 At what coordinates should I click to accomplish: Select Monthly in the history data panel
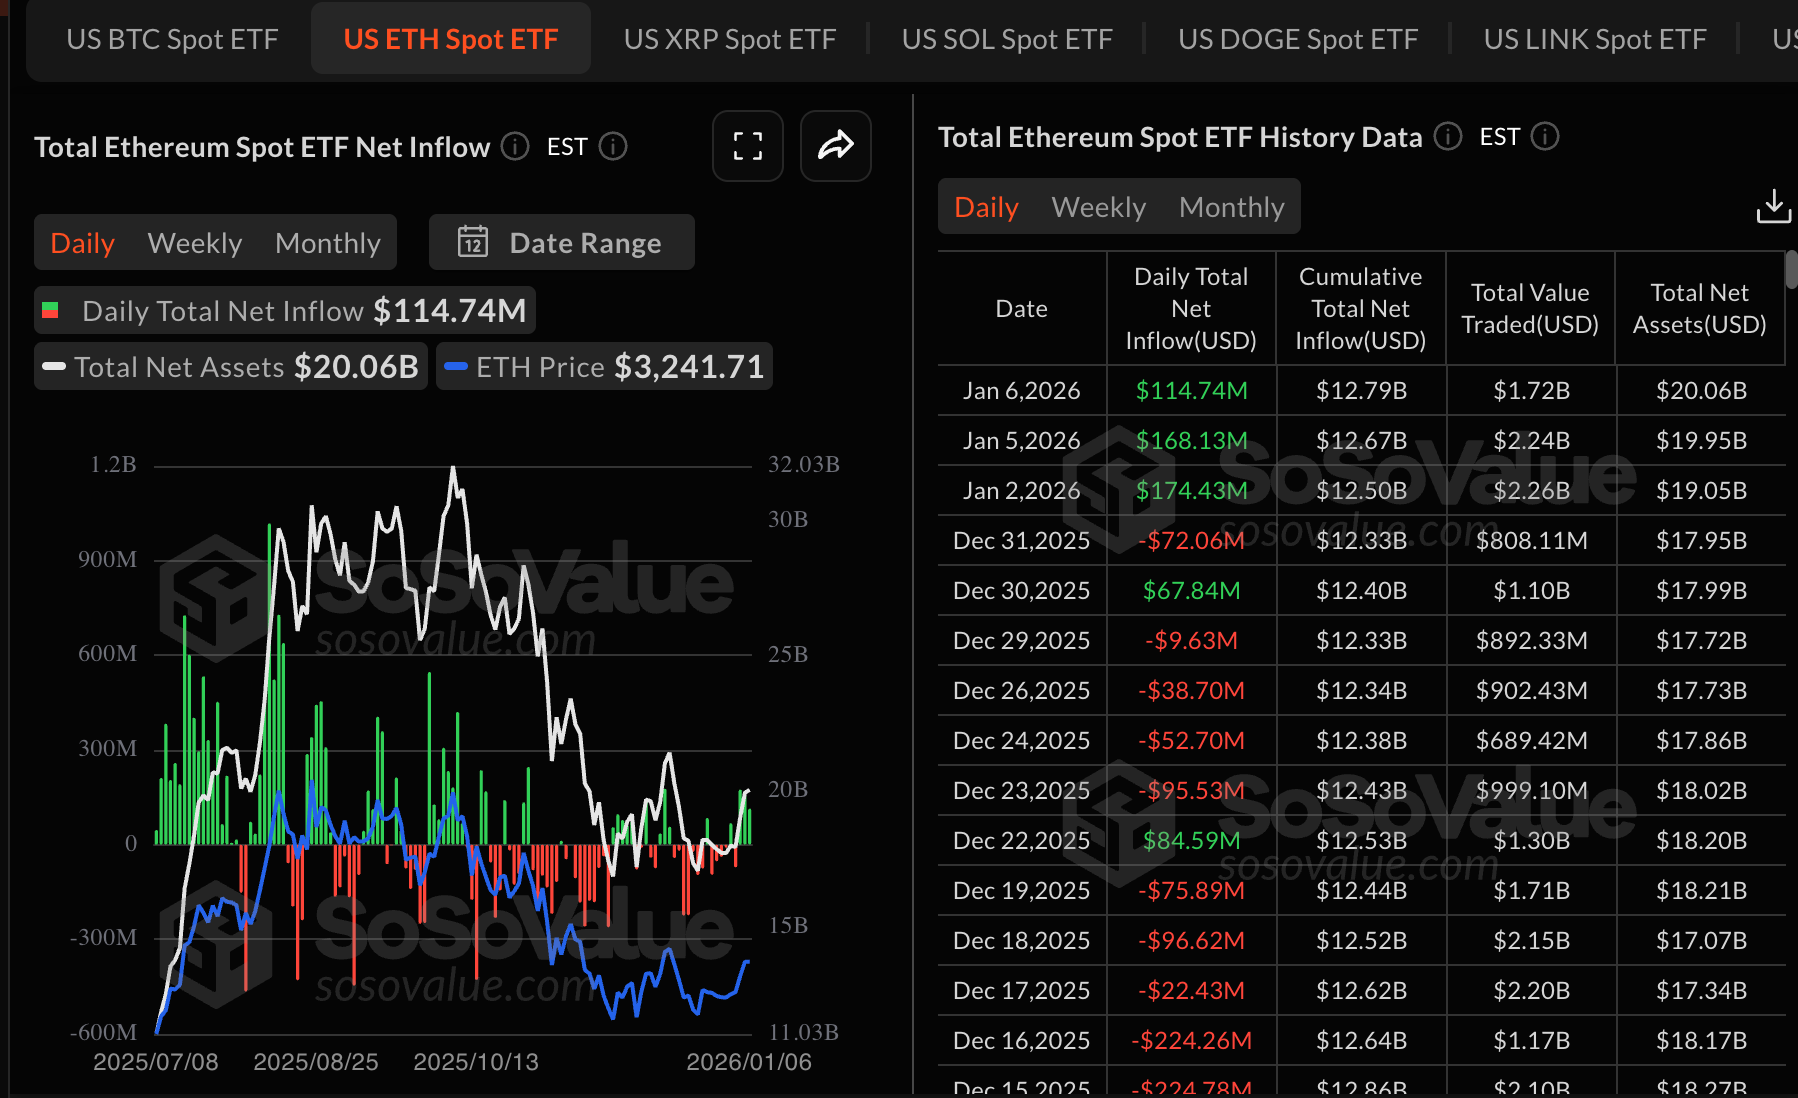tap(1231, 206)
